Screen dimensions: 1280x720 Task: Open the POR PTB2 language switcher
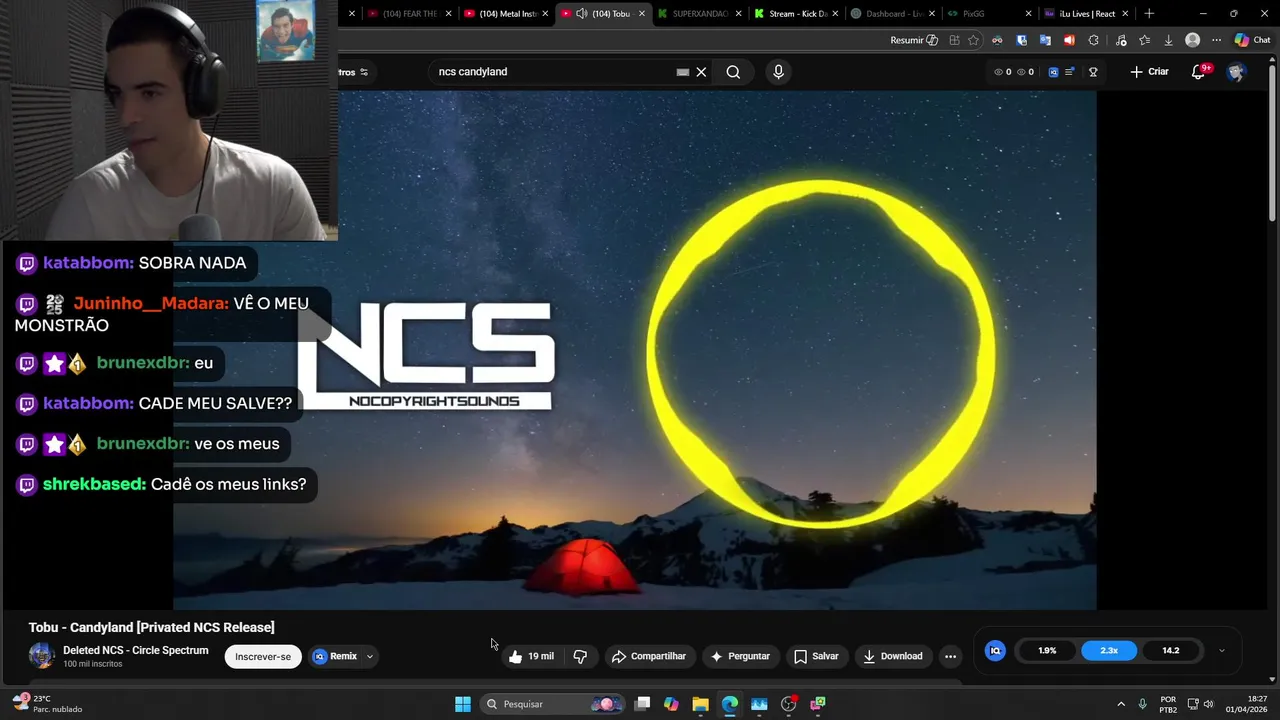point(1168,704)
